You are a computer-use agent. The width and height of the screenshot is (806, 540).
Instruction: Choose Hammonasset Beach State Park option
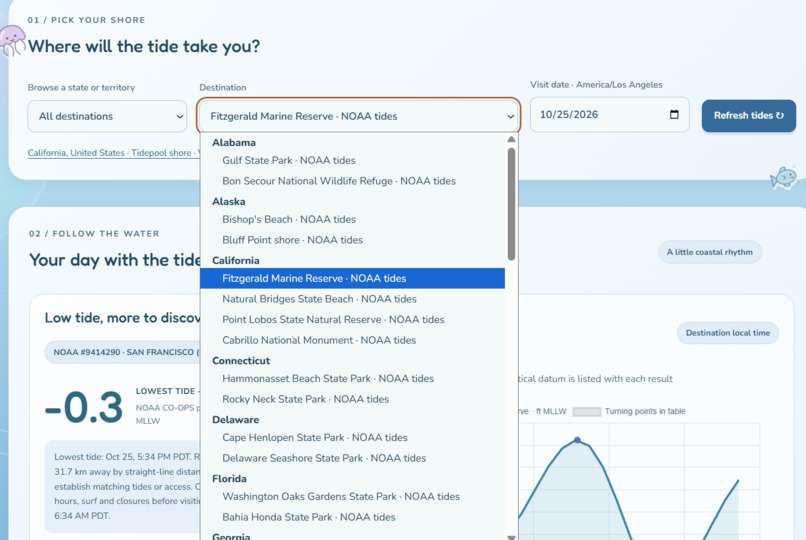point(352,379)
